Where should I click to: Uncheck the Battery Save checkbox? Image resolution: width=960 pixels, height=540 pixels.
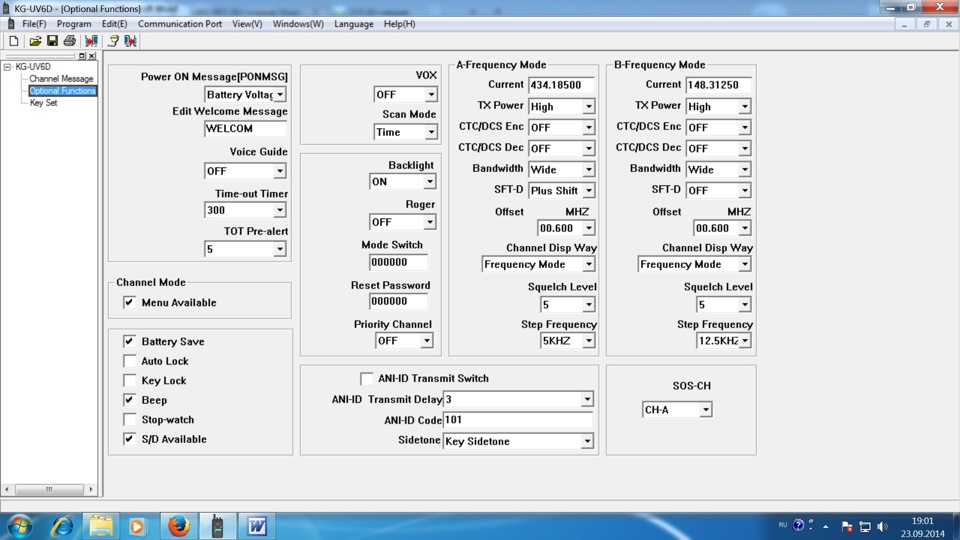pos(129,341)
